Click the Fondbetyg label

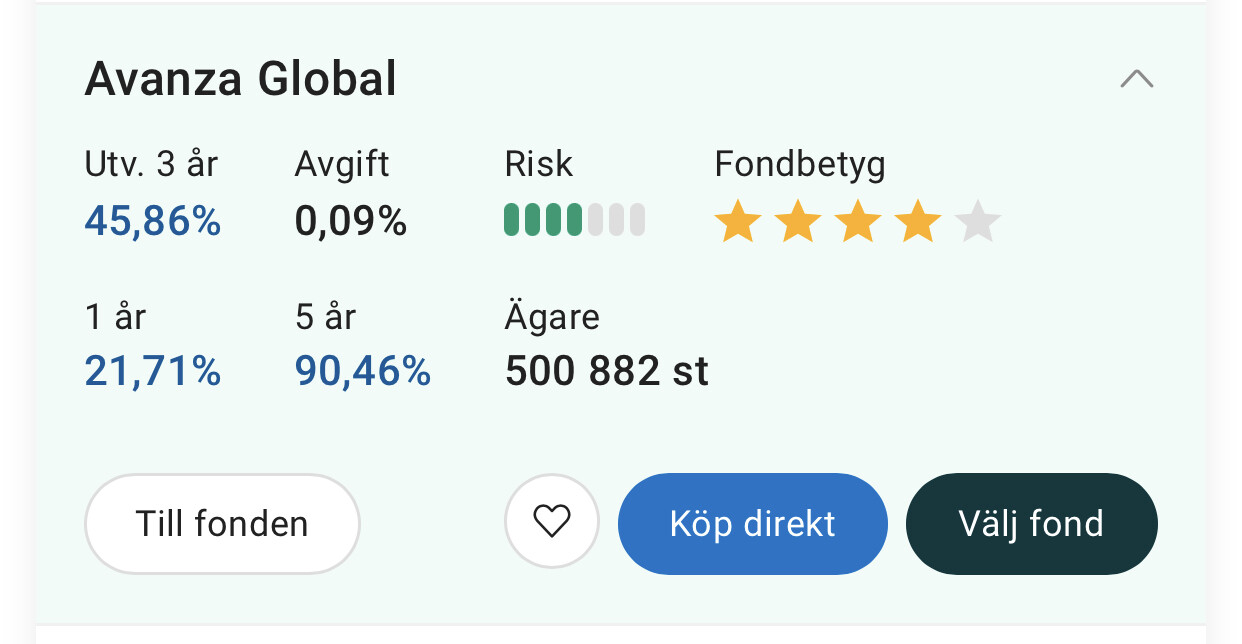click(x=800, y=164)
